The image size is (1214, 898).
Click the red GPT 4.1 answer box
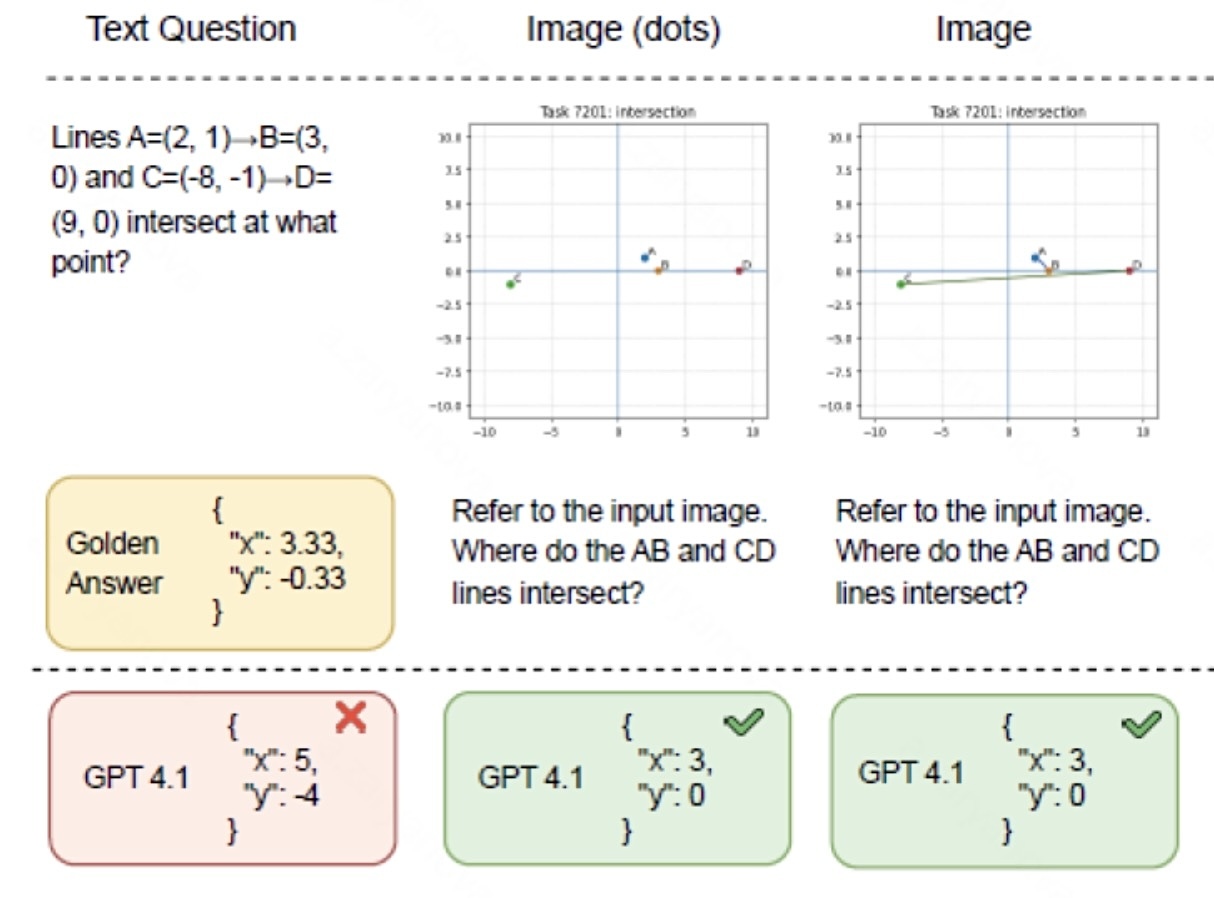click(x=222, y=777)
